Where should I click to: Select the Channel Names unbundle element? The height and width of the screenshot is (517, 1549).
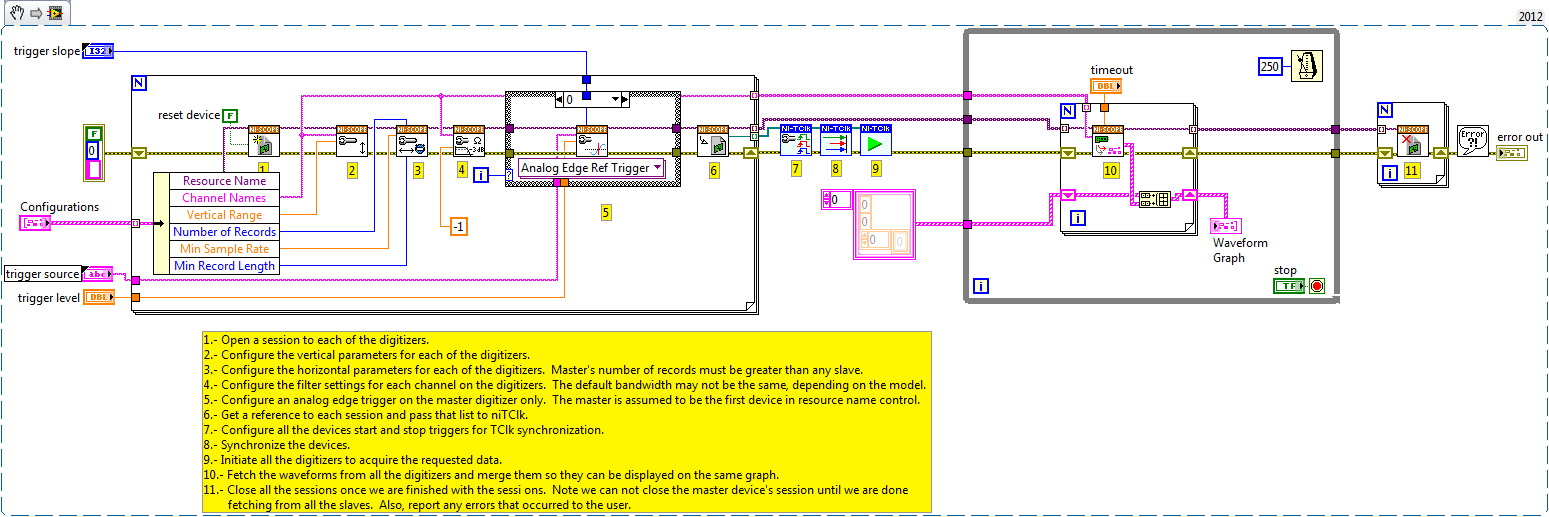click(224, 198)
